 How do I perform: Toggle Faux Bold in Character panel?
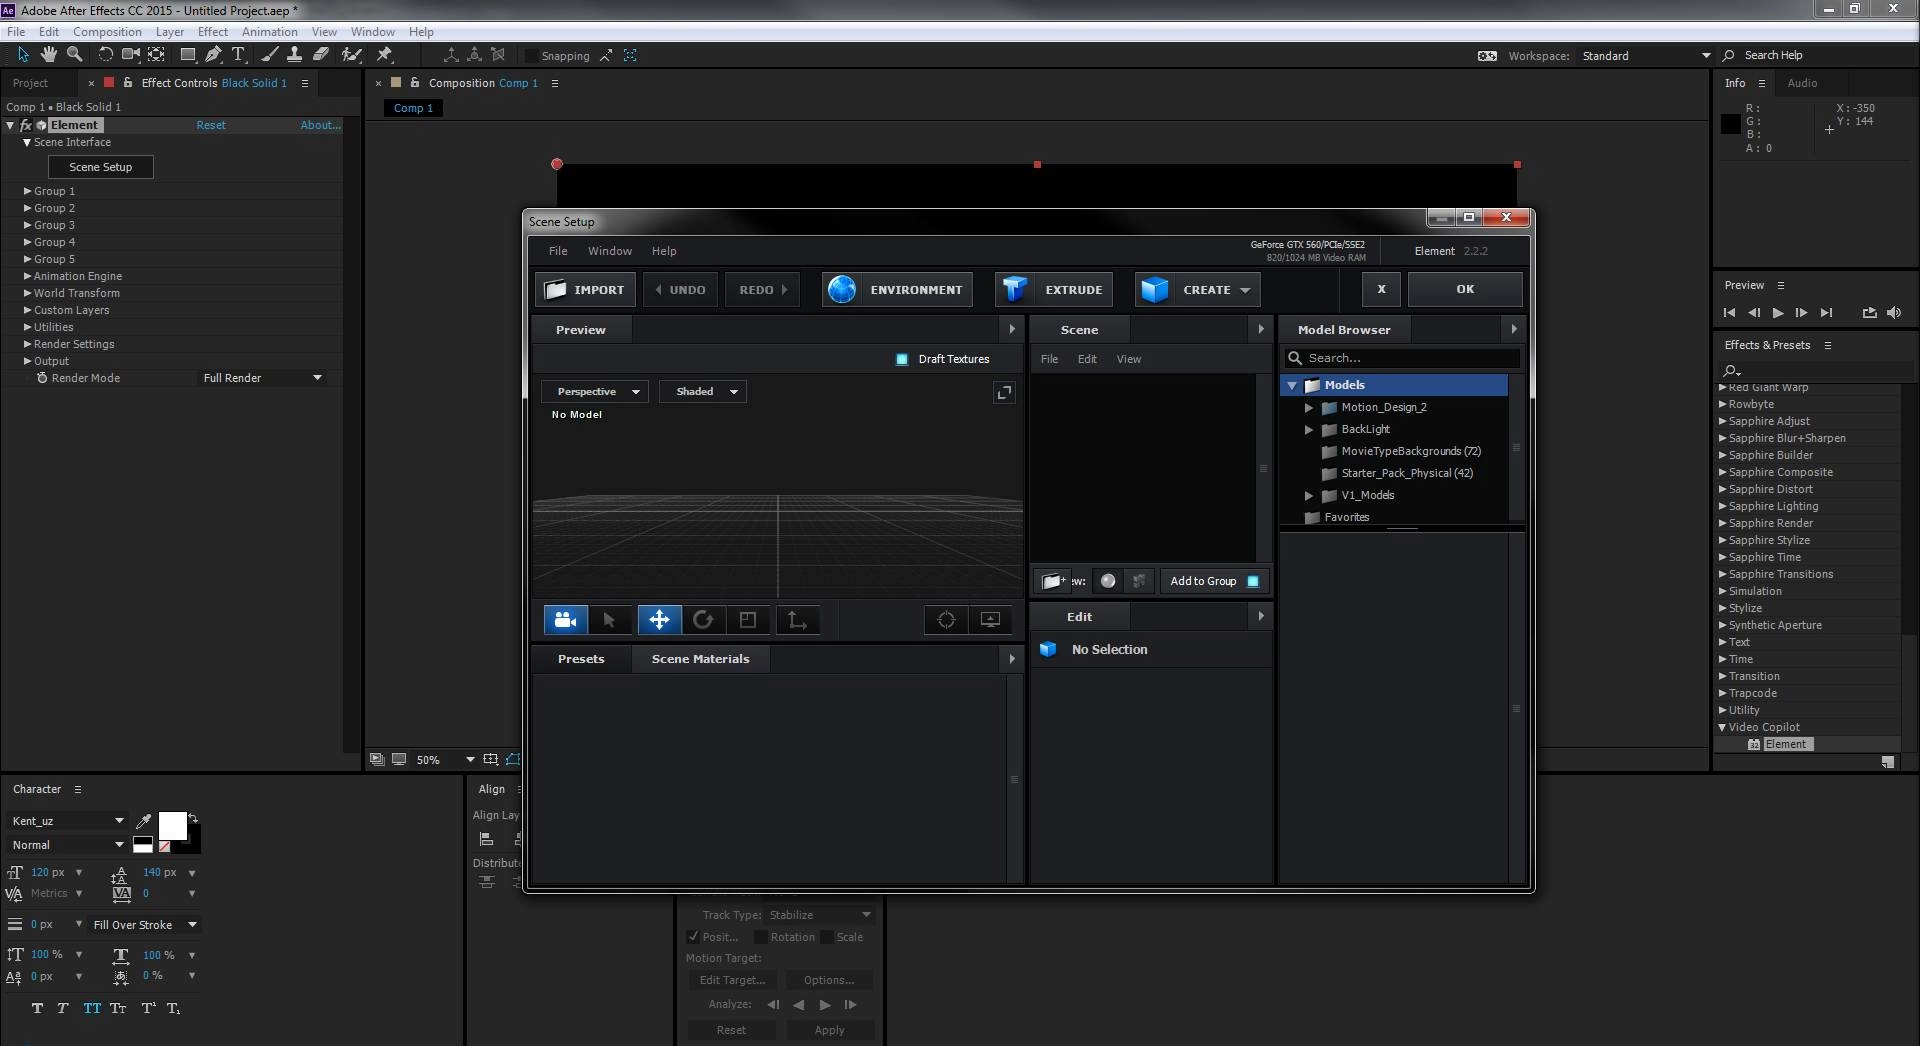(38, 1008)
